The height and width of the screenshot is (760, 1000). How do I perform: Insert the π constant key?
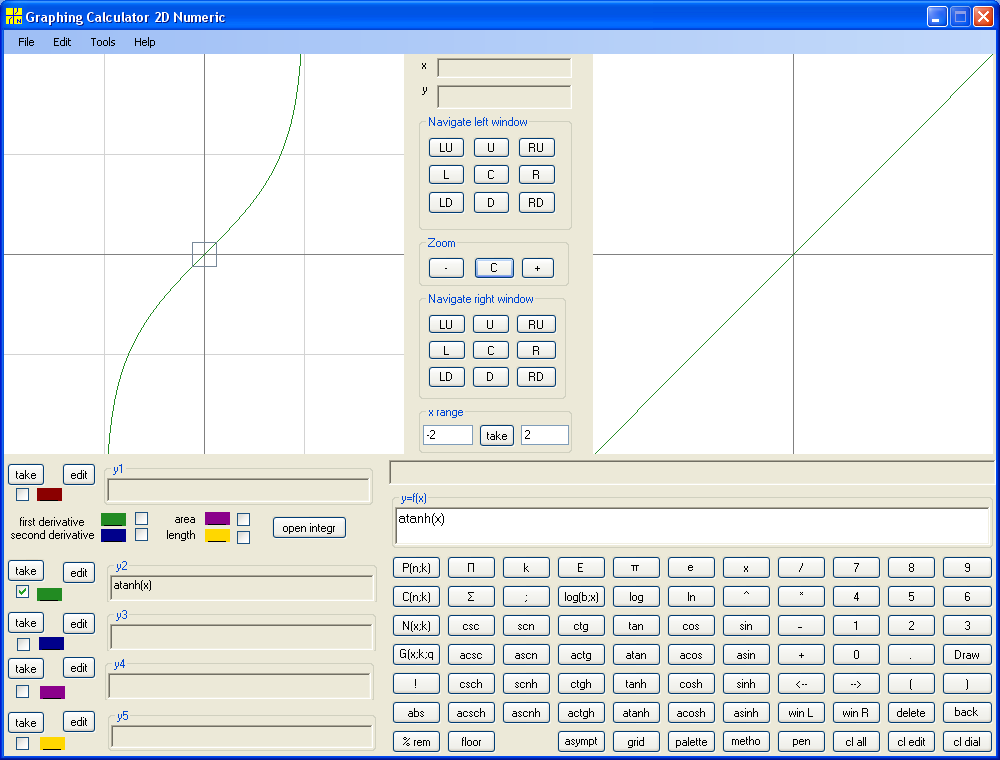click(636, 567)
